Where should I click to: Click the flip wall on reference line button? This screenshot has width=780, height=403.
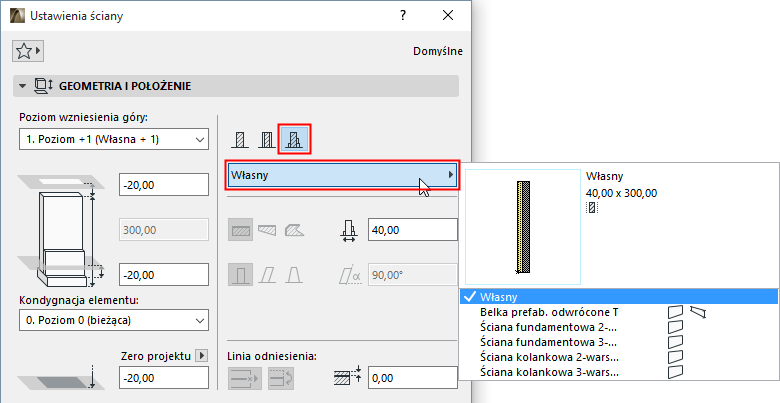[x=282, y=378]
